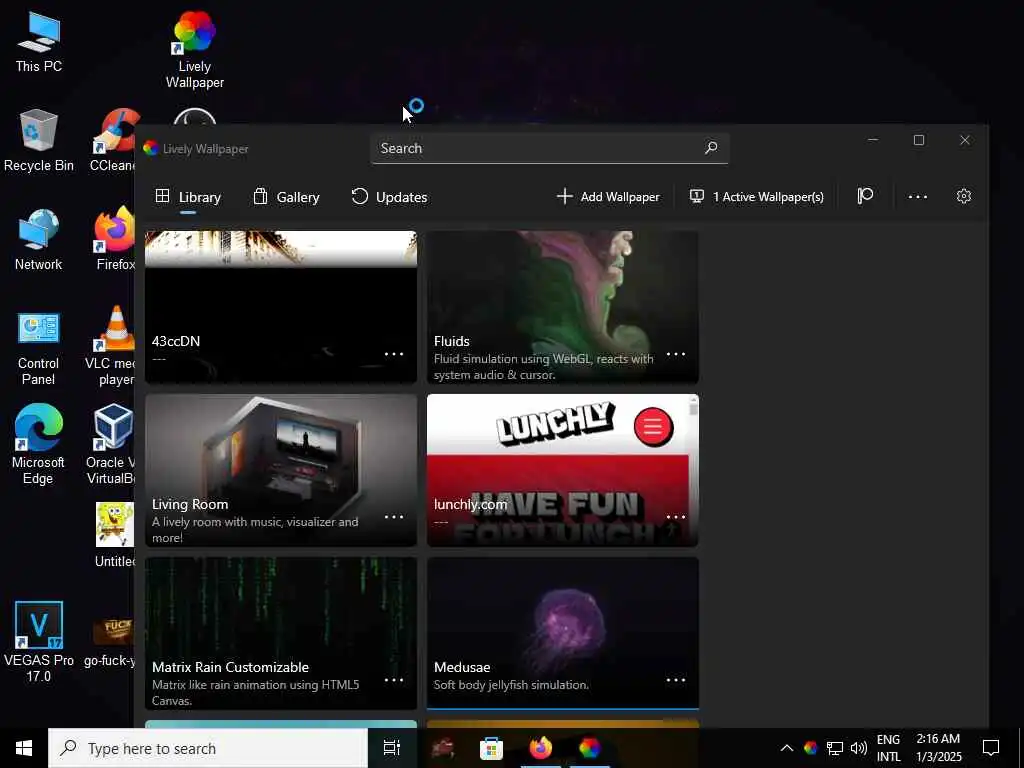Viewport: 1024px width, 768px height.
Task: Select the Microsoft Edge desktop shortcut
Action: pyautogui.click(x=39, y=445)
